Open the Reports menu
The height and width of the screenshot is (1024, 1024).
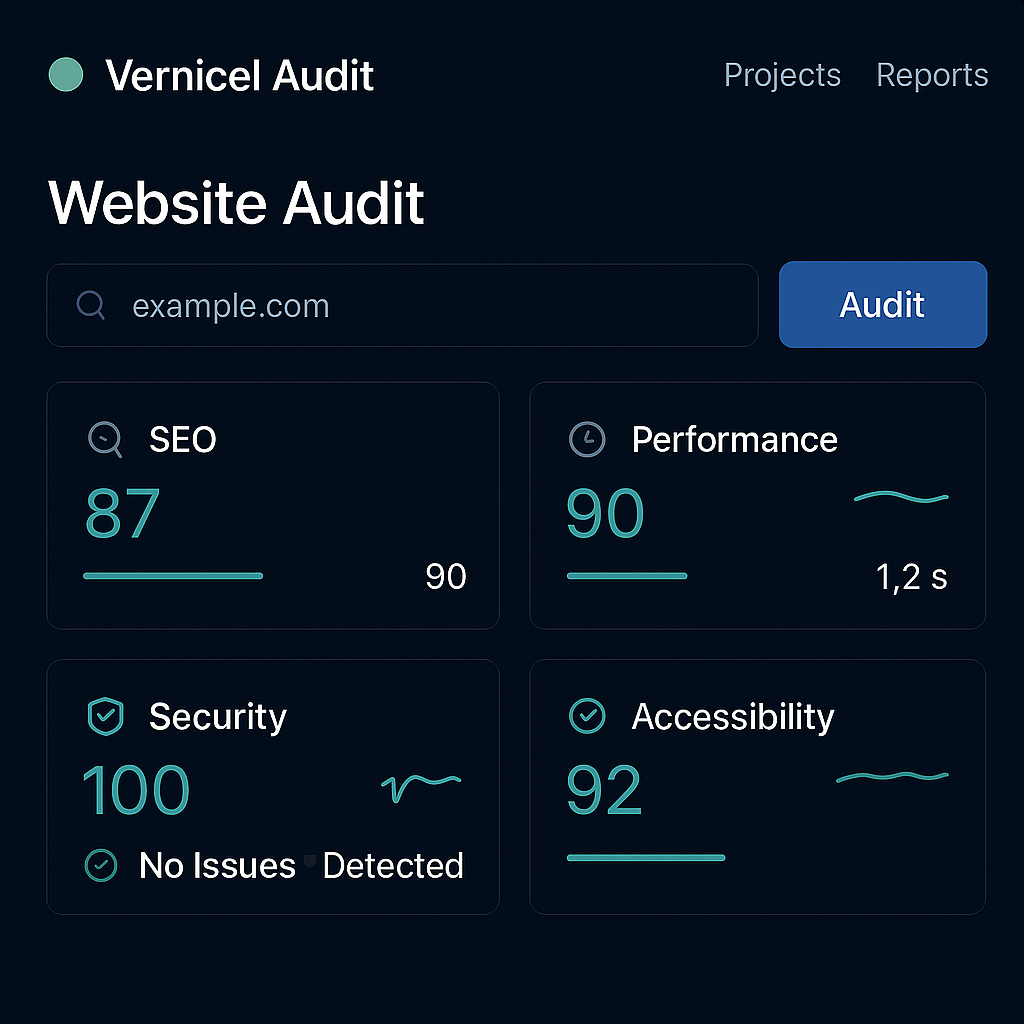(x=932, y=75)
